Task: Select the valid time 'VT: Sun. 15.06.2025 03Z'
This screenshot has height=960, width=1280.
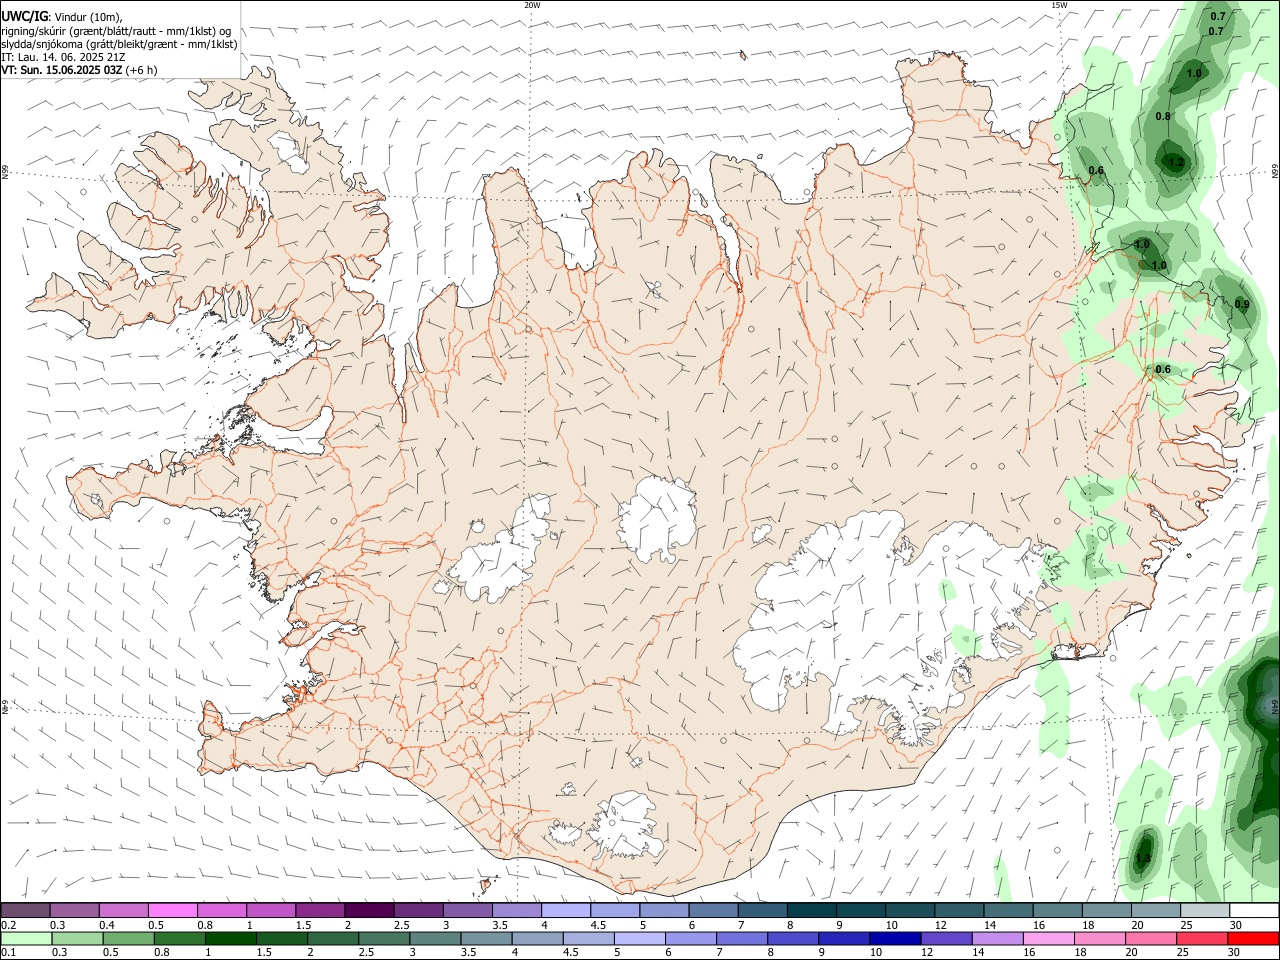Action: (x=62, y=70)
